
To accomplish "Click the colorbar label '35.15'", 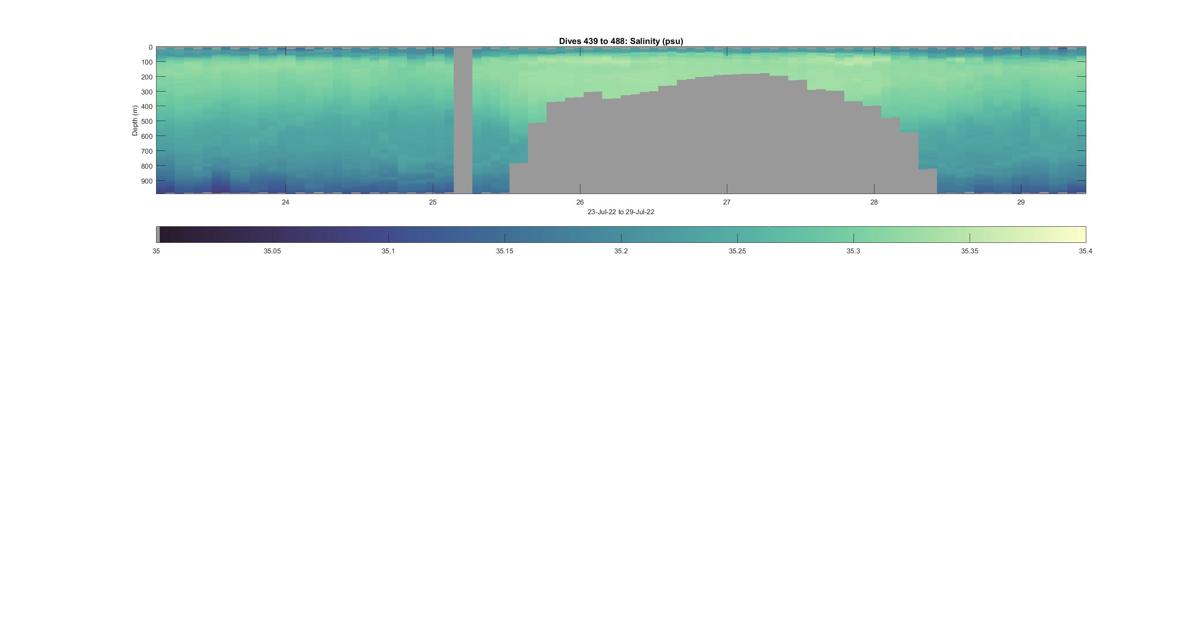I will 504,251.
